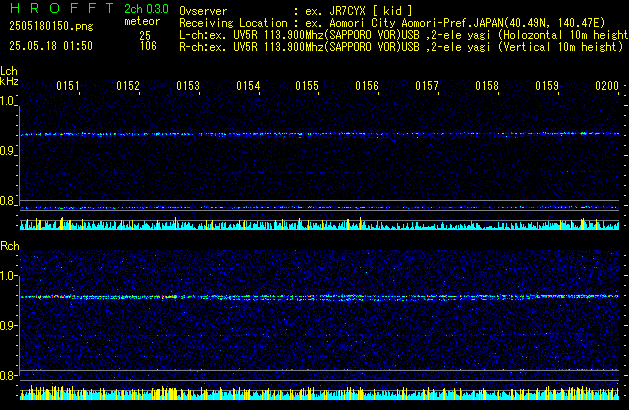Click the R-ch receiver description line

(x=401, y=47)
